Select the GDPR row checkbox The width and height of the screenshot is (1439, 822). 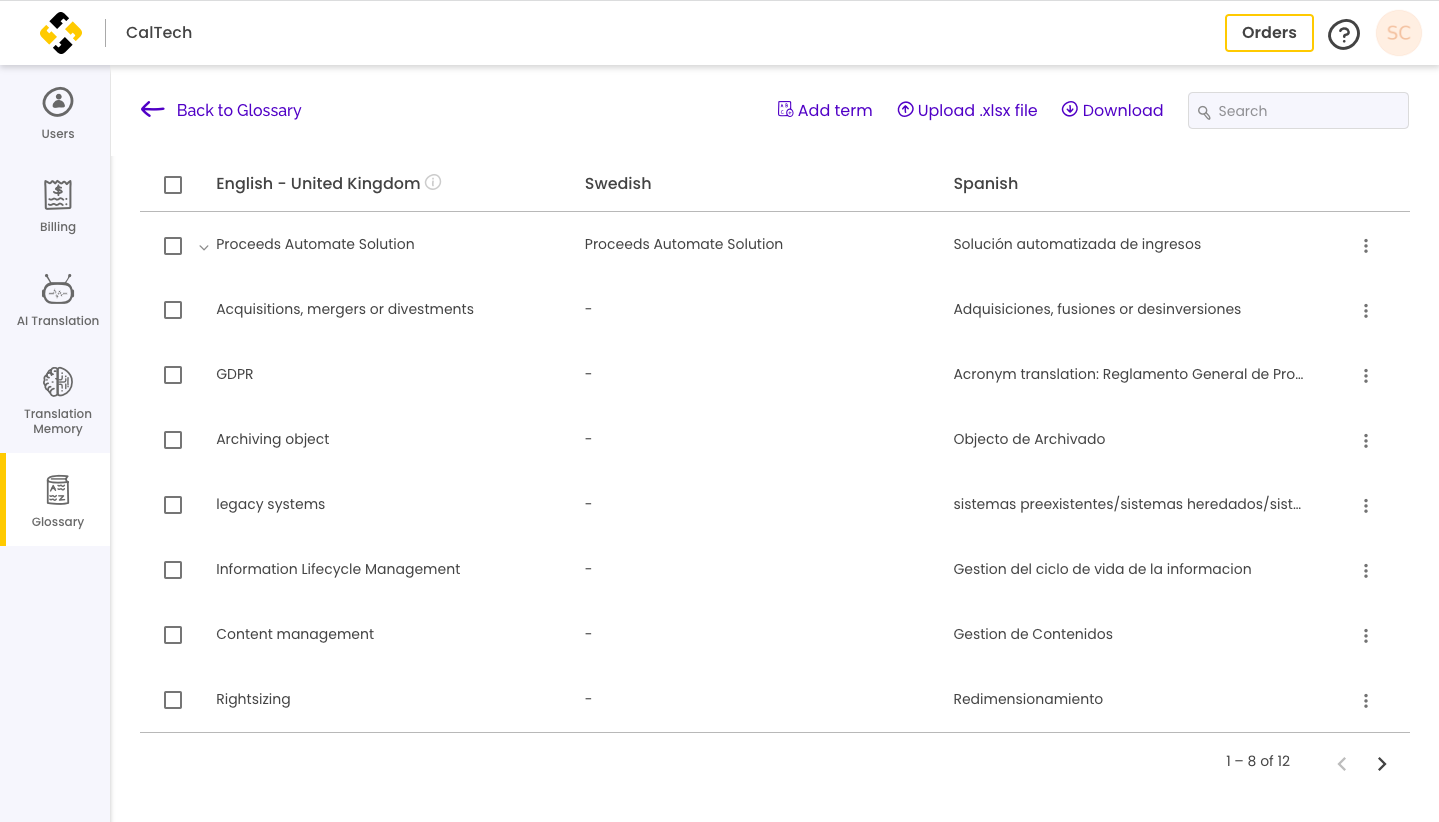coord(173,375)
